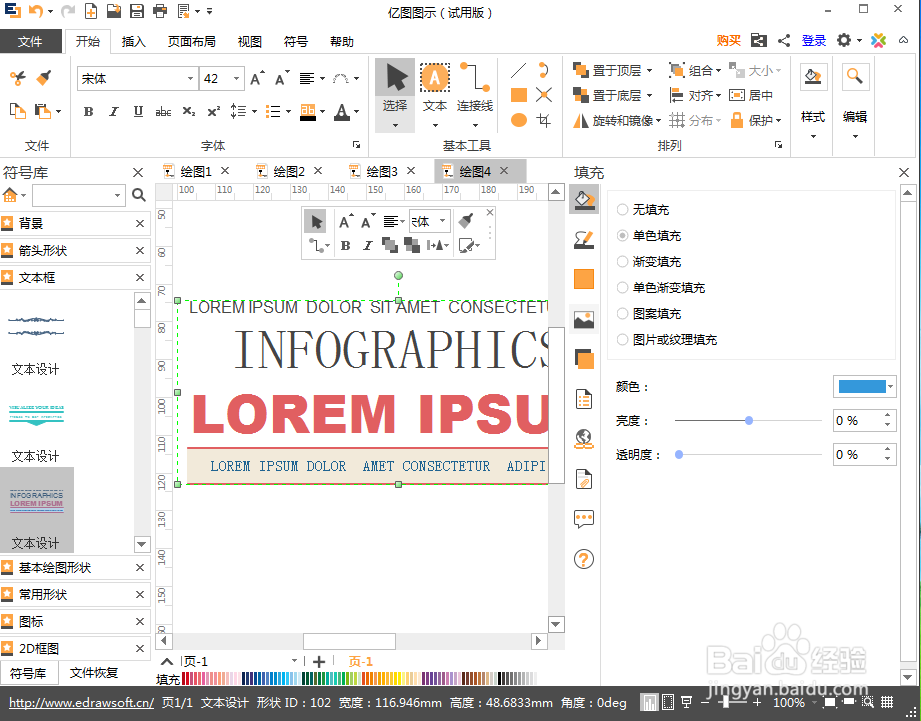Click the 登录 login link

click(x=814, y=41)
